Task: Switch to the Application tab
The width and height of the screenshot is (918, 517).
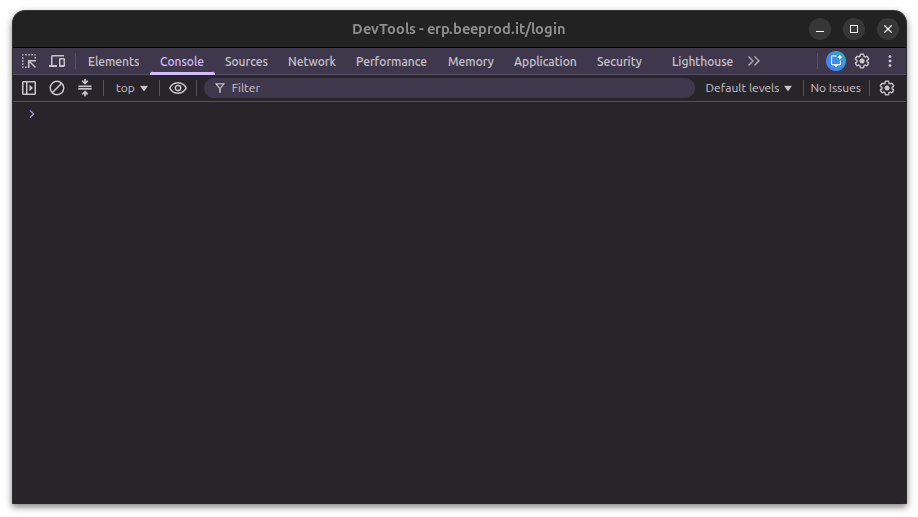Action: tap(545, 61)
